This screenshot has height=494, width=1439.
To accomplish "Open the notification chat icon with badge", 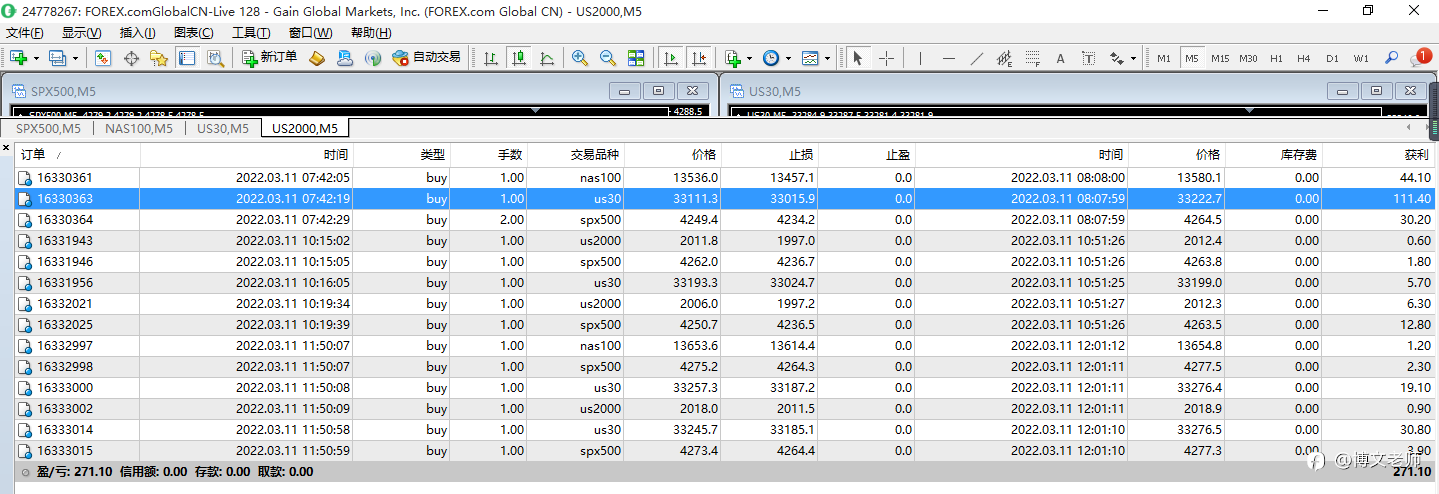I will pos(1420,58).
